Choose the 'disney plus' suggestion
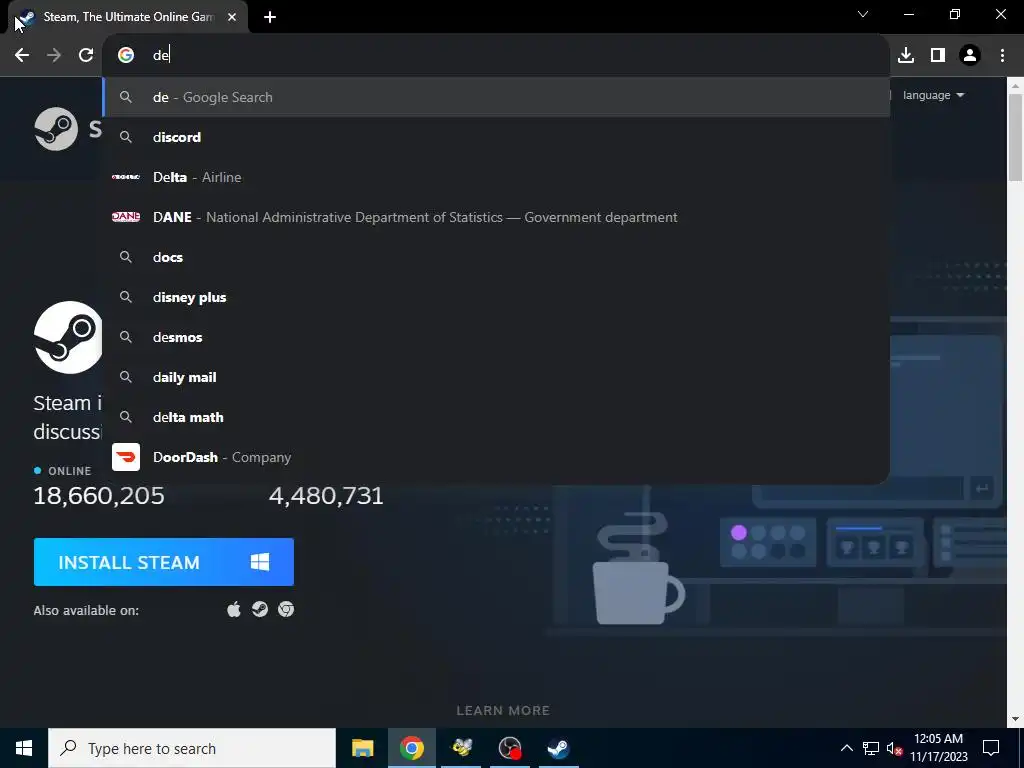This screenshot has height=768, width=1024. pyautogui.click(x=496, y=297)
